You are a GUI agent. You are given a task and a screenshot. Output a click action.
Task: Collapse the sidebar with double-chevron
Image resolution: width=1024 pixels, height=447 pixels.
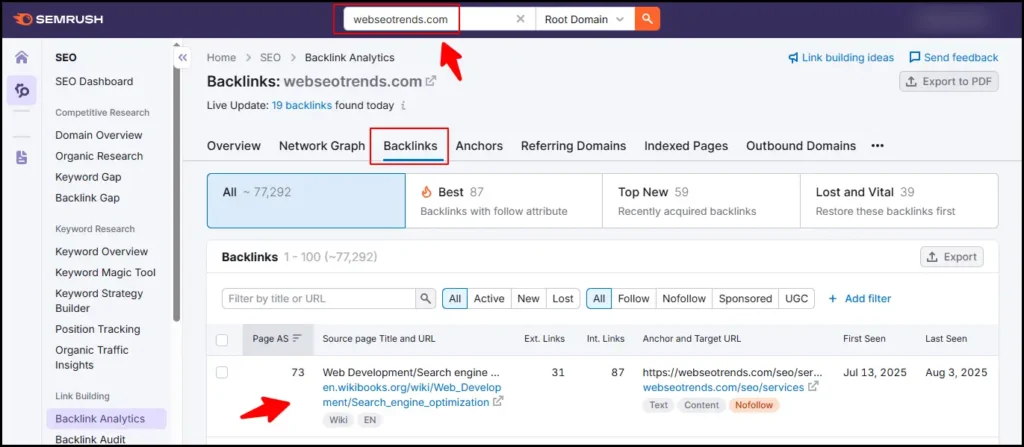pyautogui.click(x=182, y=58)
